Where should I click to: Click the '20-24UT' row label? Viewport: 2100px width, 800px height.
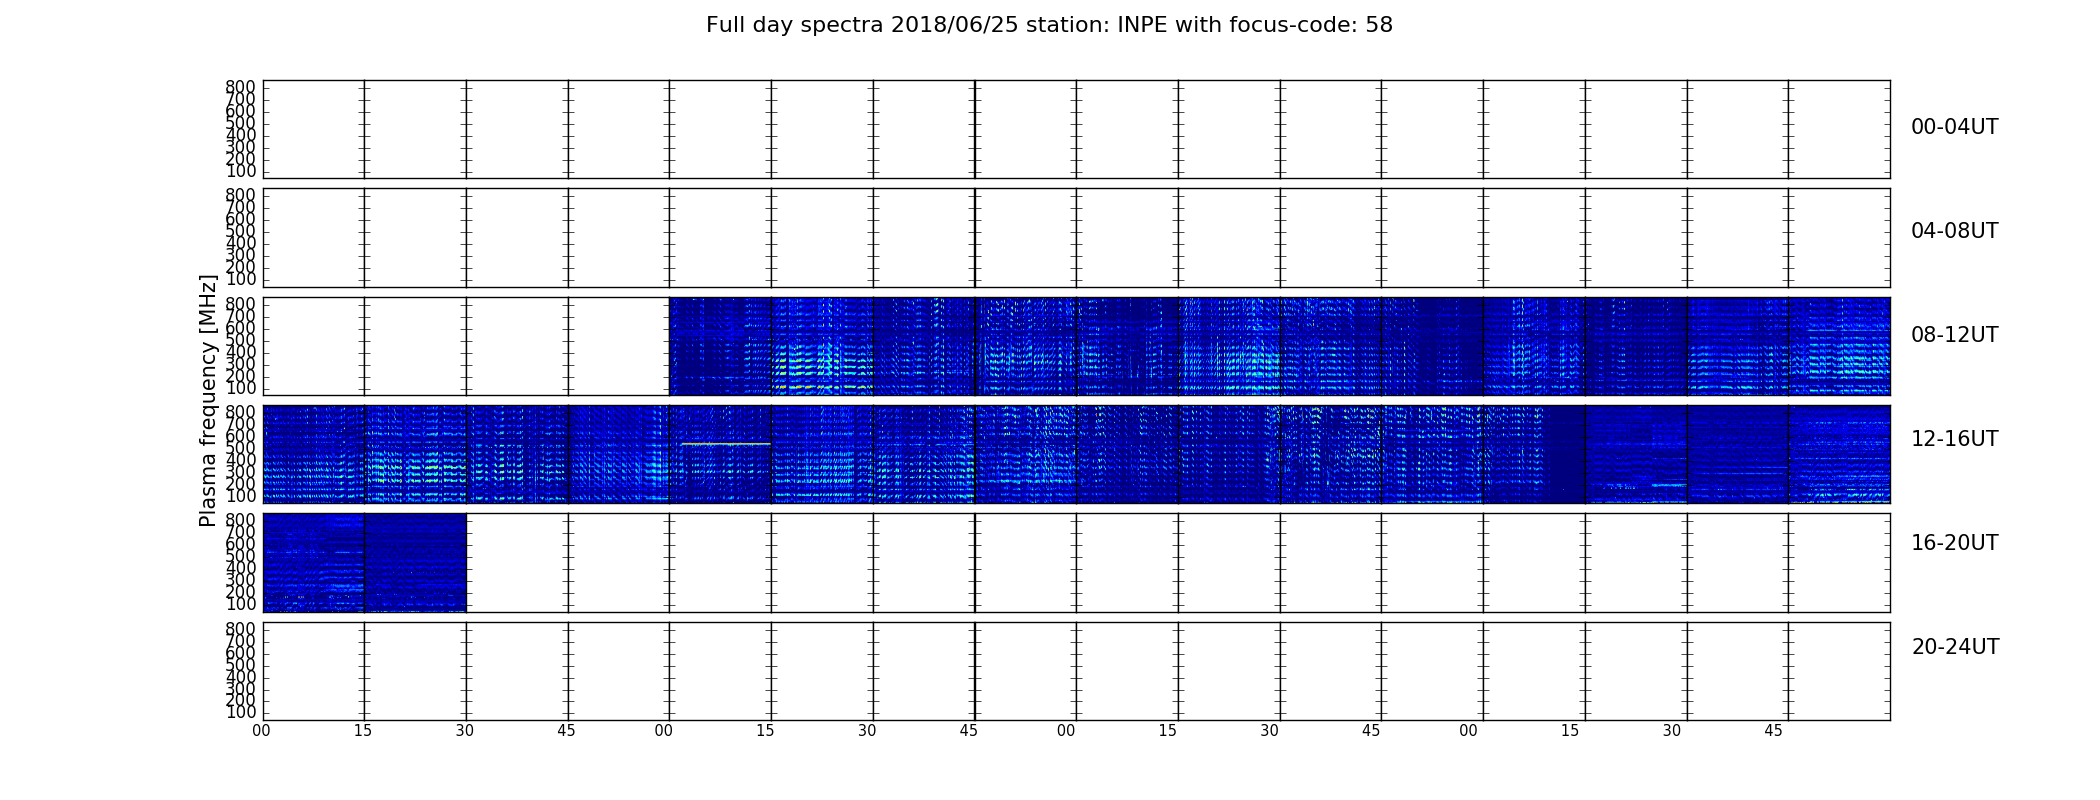(x=1954, y=647)
